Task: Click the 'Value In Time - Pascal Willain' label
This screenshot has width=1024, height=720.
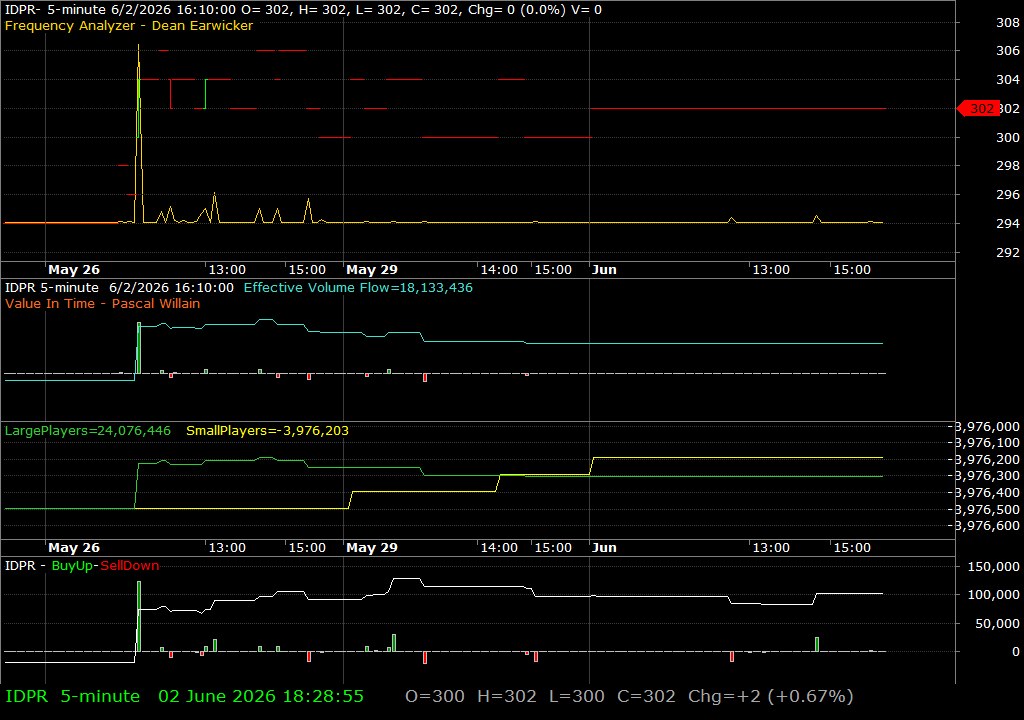Action: point(103,303)
